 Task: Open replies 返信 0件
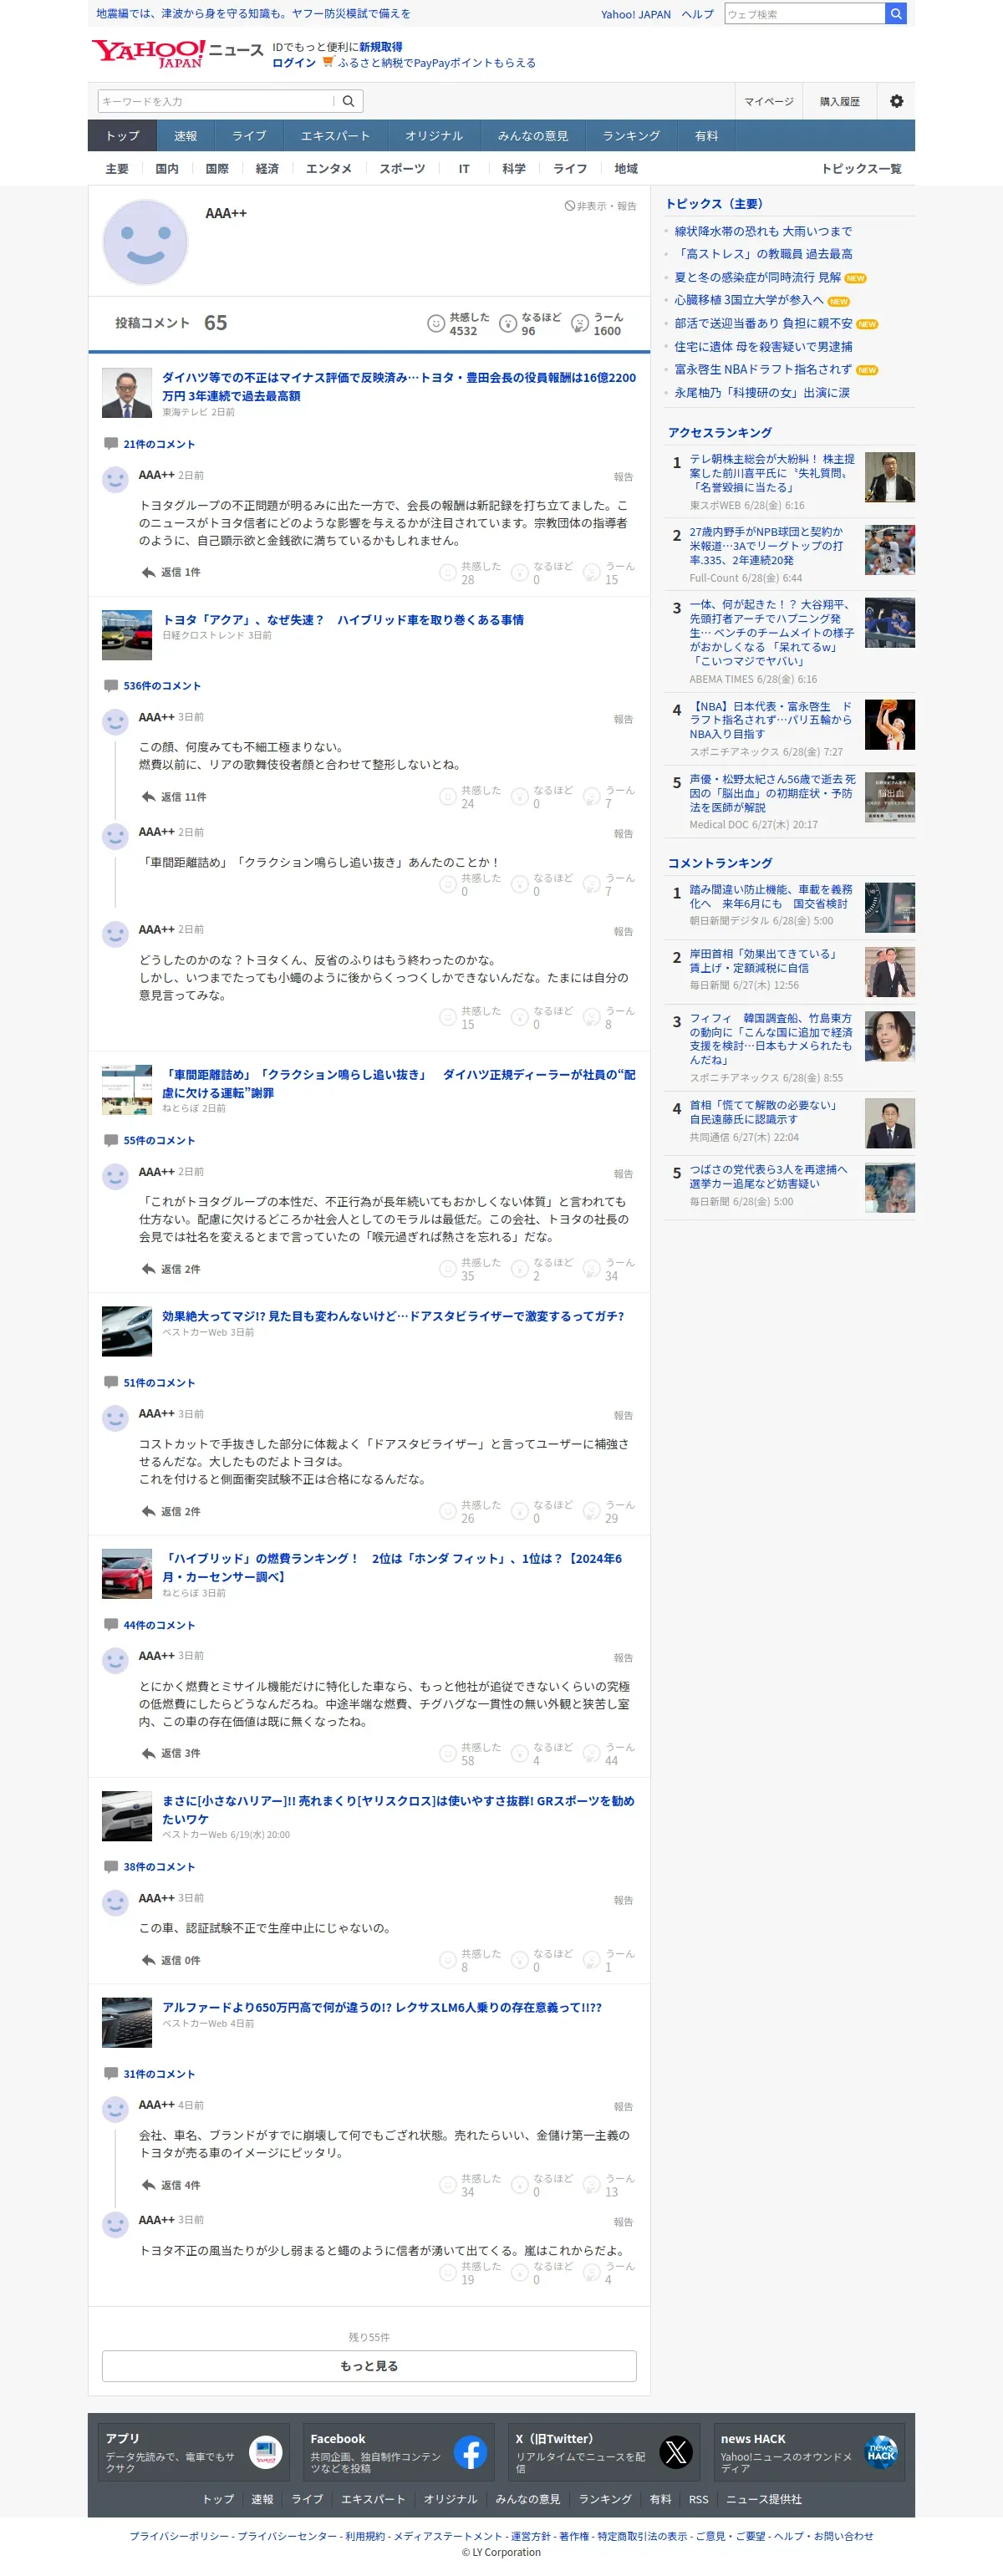pyautogui.click(x=171, y=1961)
